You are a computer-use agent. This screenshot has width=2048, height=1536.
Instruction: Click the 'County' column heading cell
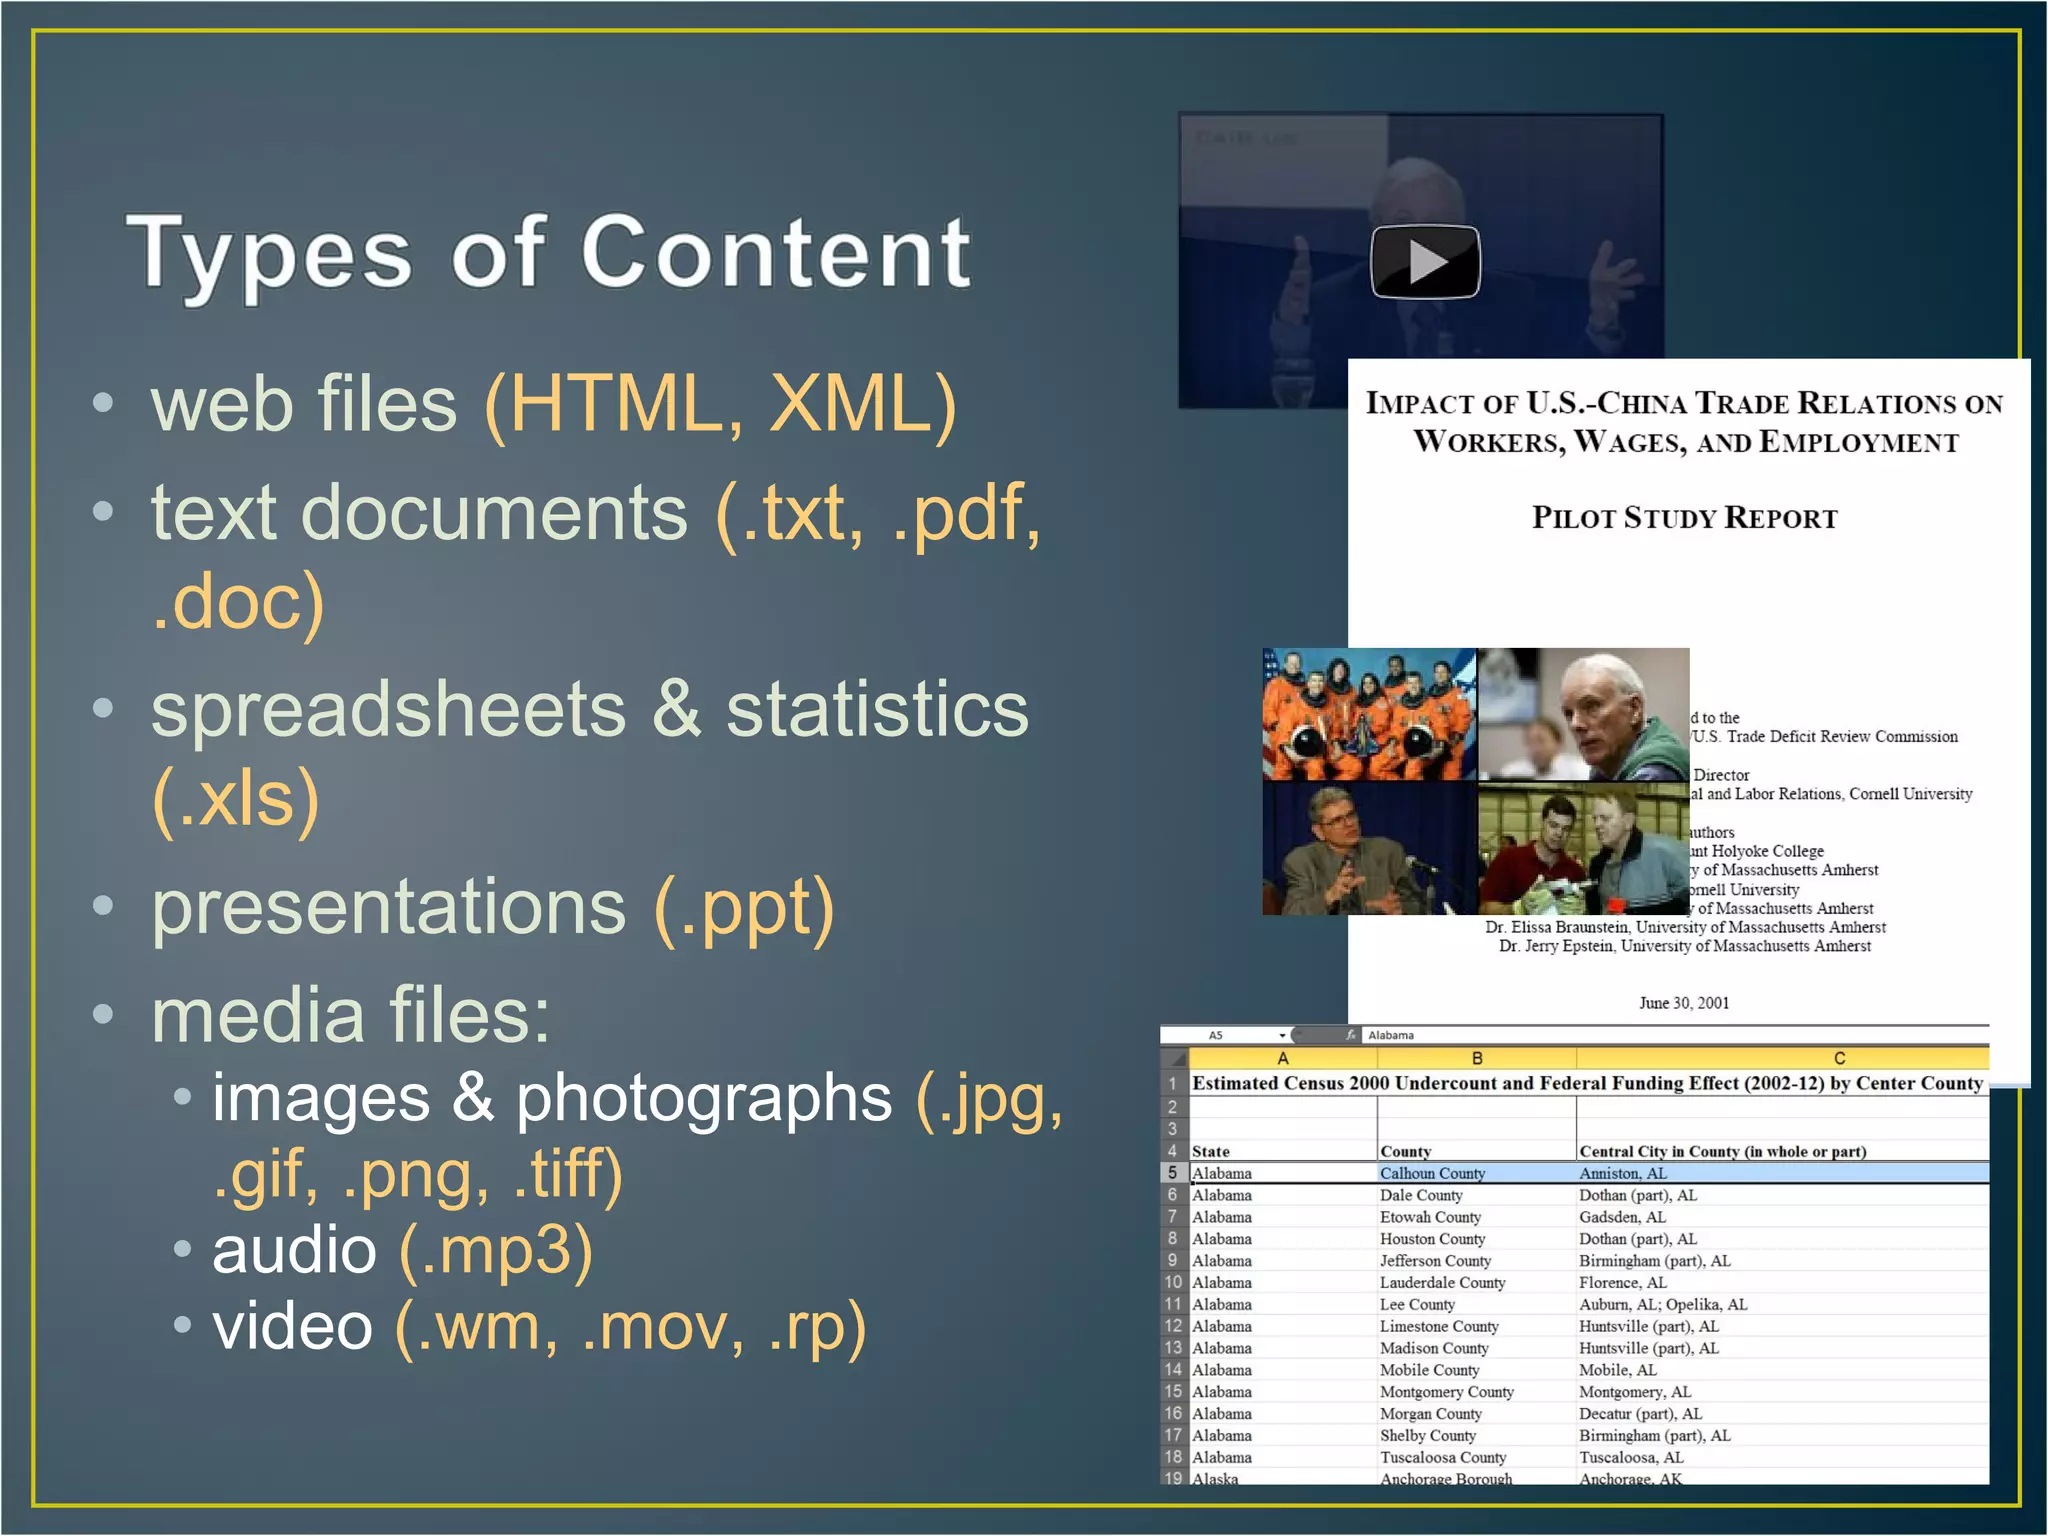tap(1477, 1151)
